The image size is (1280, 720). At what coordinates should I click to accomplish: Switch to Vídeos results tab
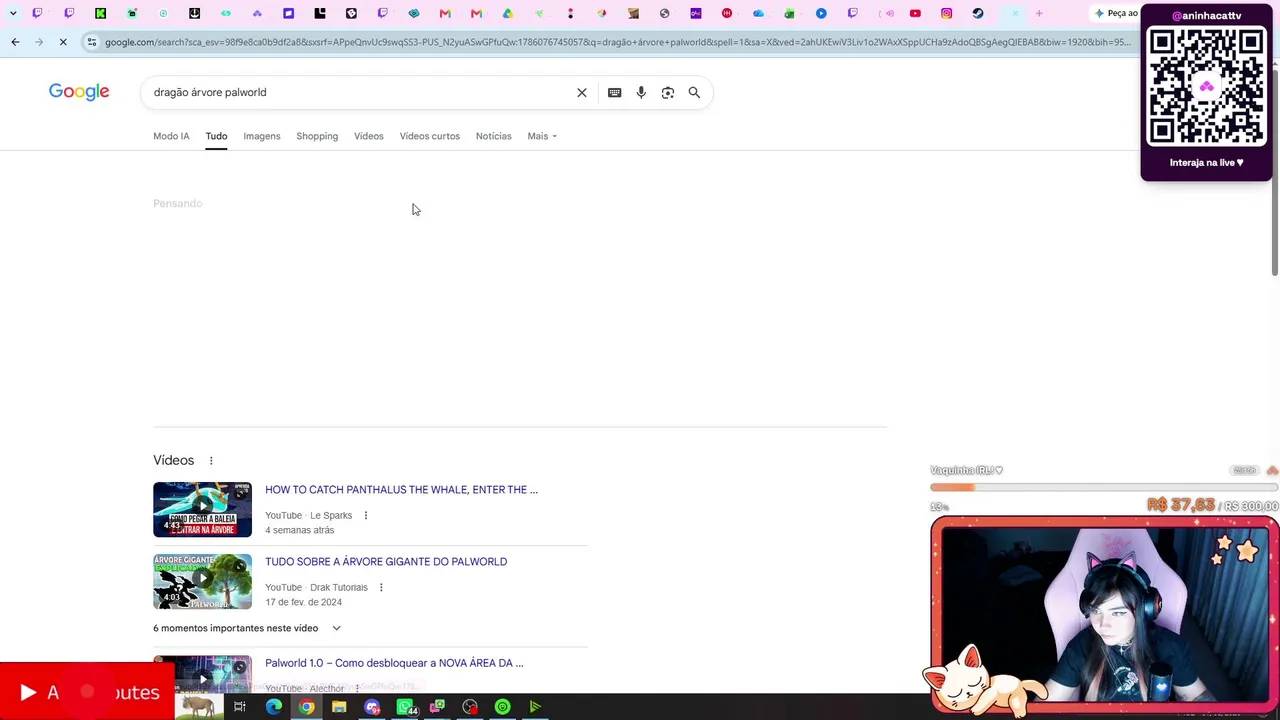point(369,136)
